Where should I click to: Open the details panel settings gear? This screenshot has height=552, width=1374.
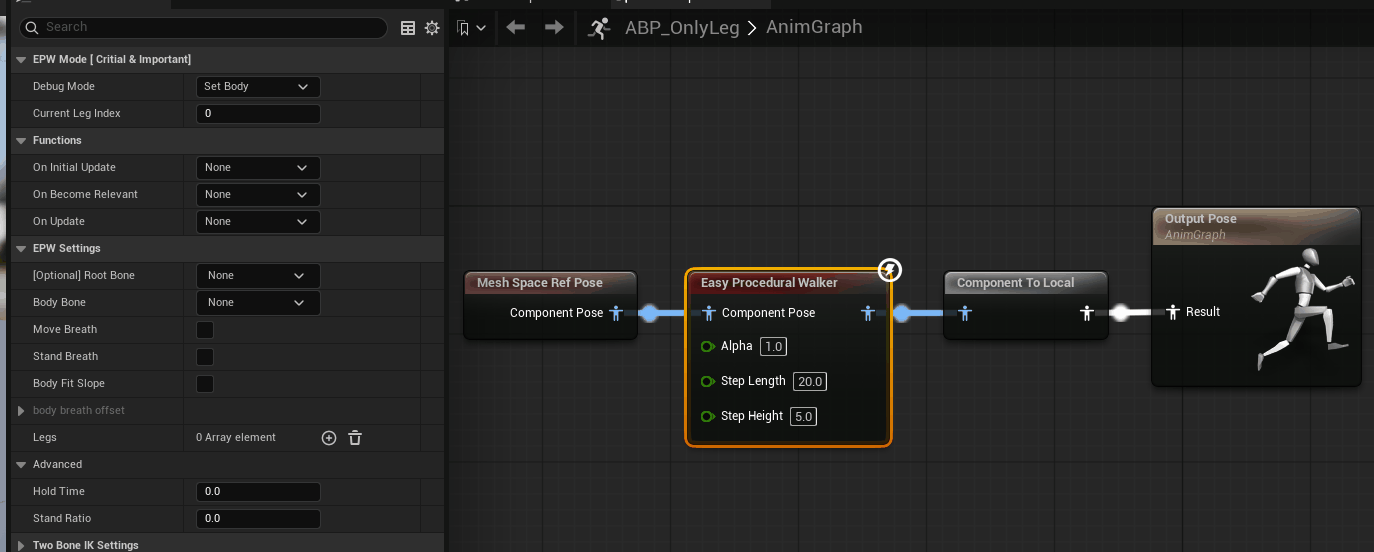point(432,28)
